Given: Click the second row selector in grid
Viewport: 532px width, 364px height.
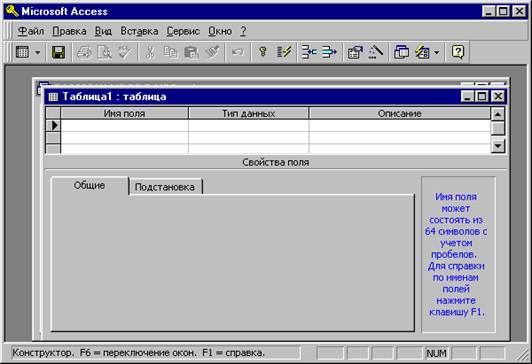Looking at the screenshot, I should (53, 138).
